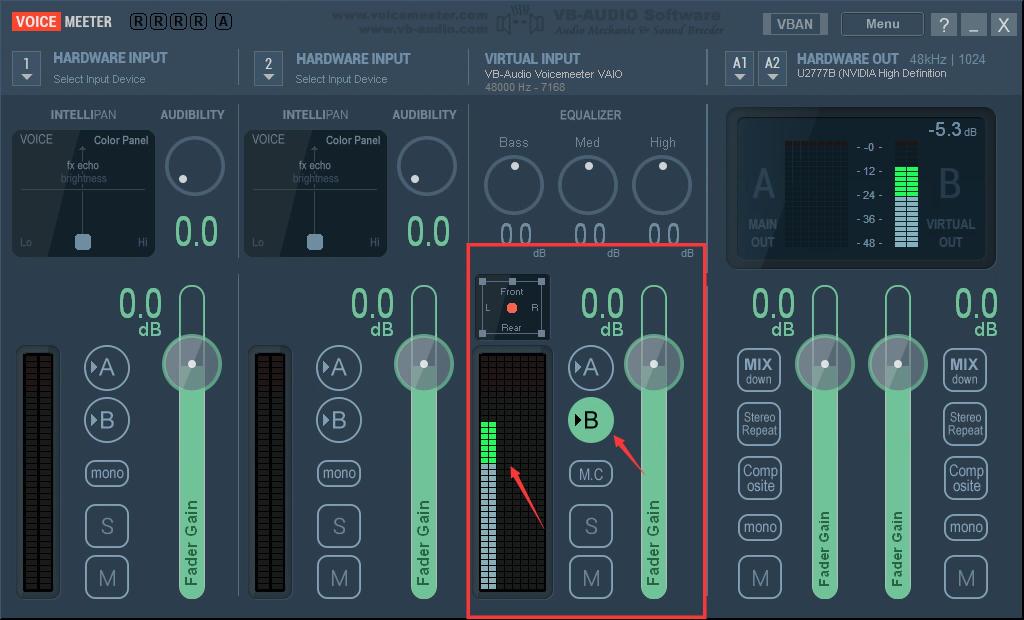1024x620 pixels.
Task: Click the Intellipan slider handle for Hardware Input 2
Action: 315,242
